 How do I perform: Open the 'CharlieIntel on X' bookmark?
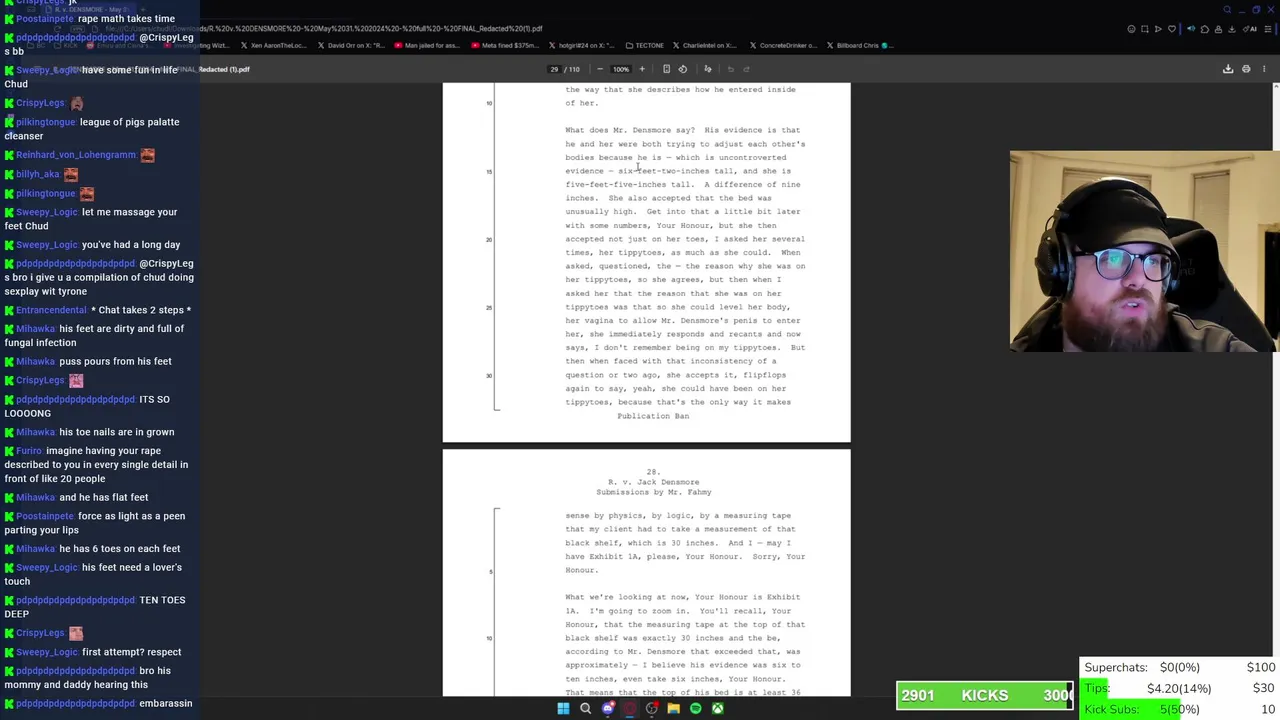703,45
